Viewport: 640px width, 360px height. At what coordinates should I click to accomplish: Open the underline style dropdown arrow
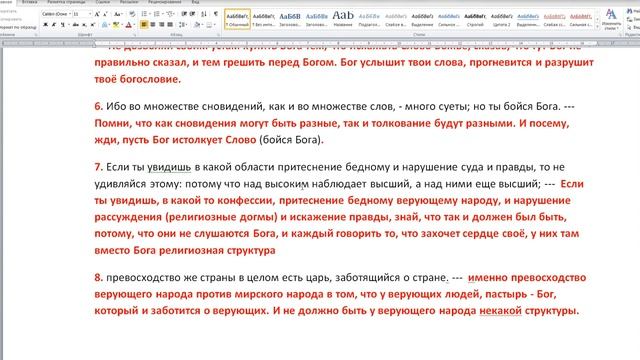[68, 25]
